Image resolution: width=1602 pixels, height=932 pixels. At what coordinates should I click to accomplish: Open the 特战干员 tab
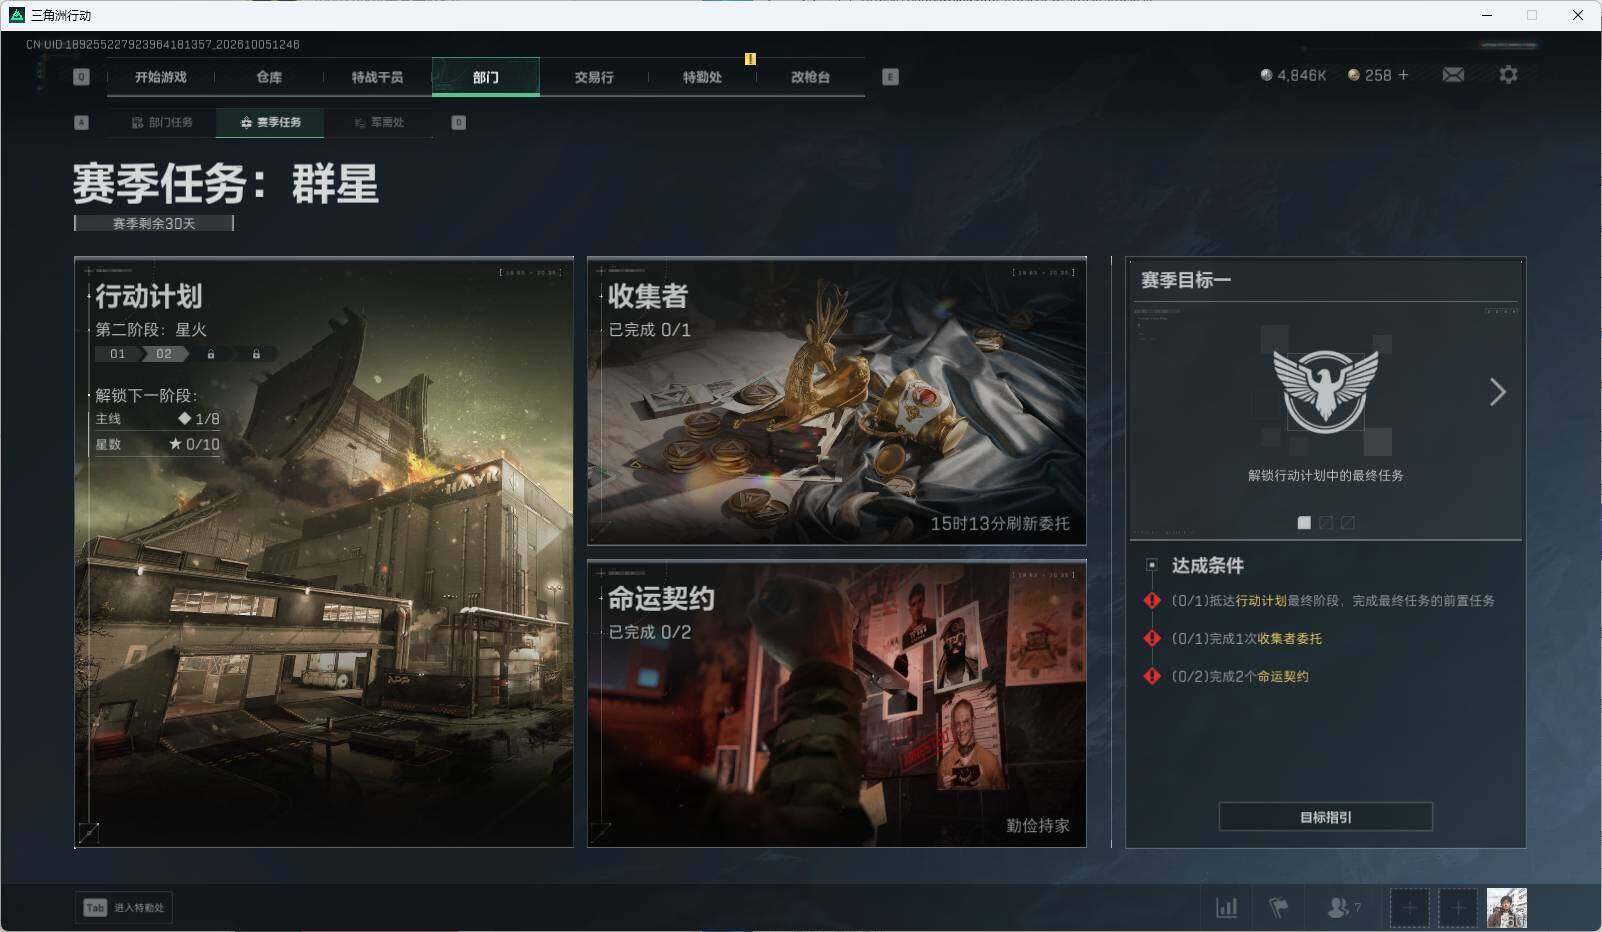click(377, 77)
